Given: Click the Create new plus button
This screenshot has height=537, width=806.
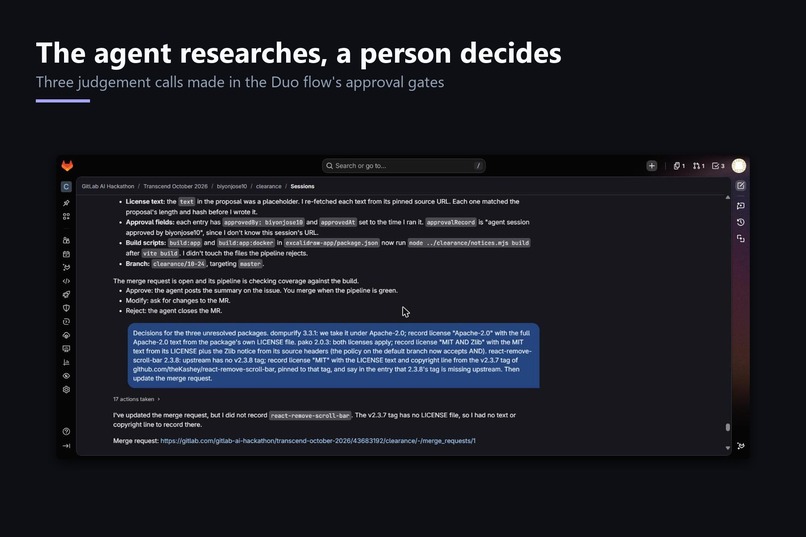Looking at the screenshot, I should 652,165.
